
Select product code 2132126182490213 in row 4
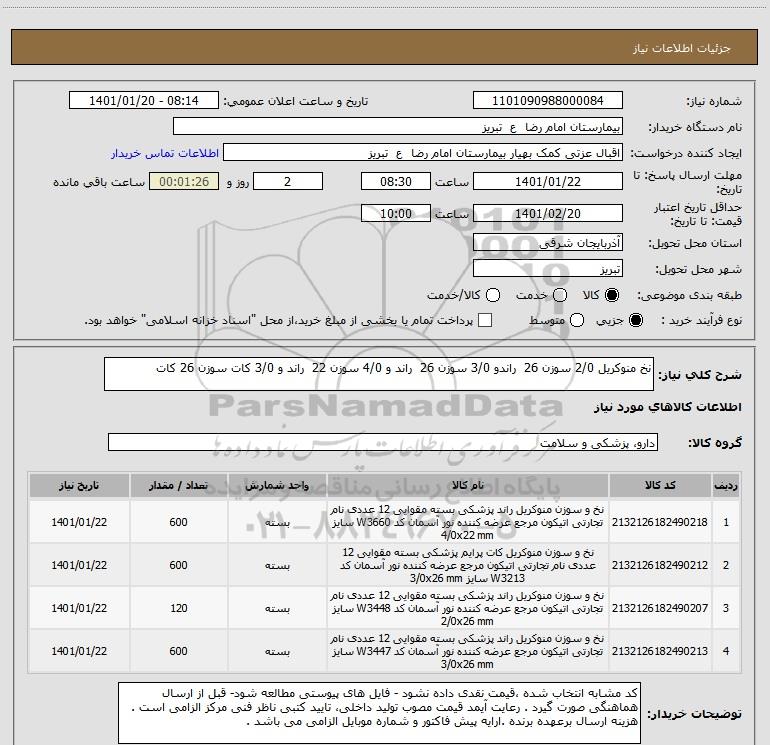(x=660, y=651)
